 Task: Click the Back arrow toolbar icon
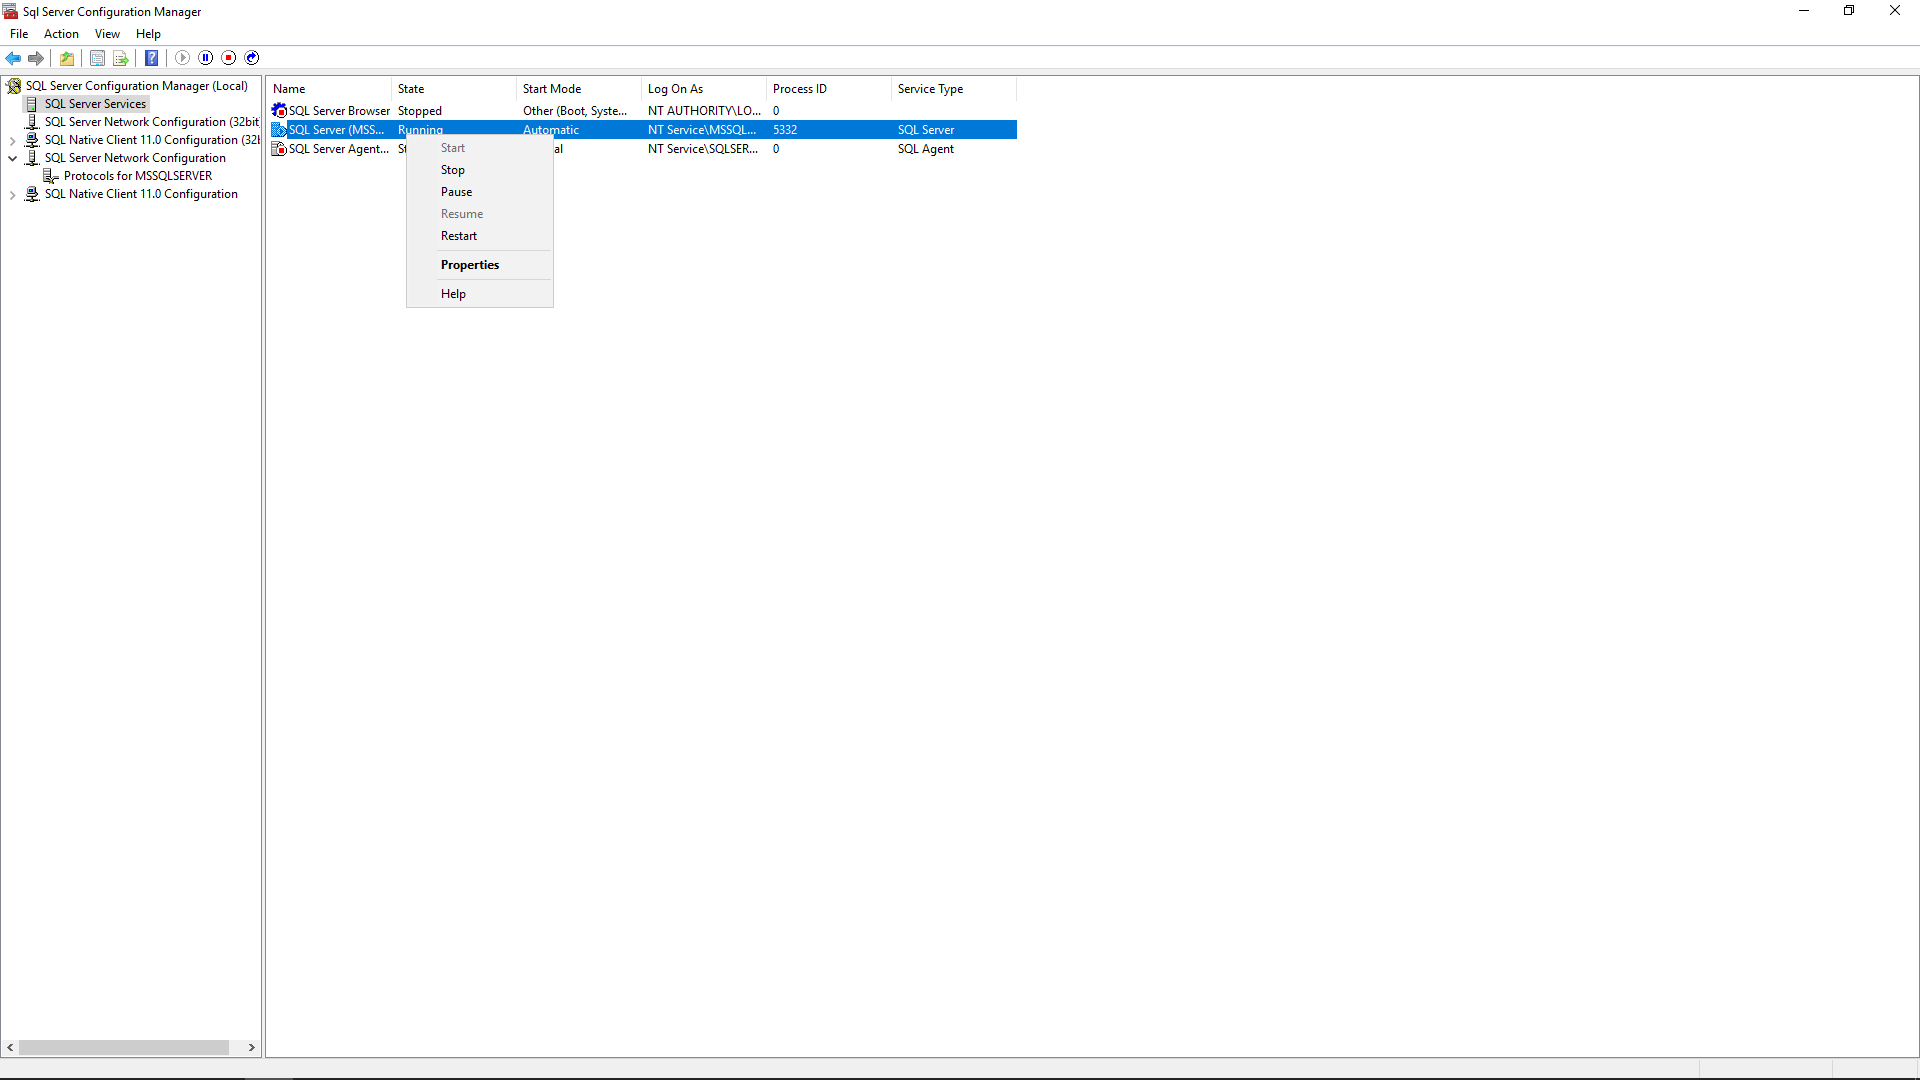pos(13,58)
